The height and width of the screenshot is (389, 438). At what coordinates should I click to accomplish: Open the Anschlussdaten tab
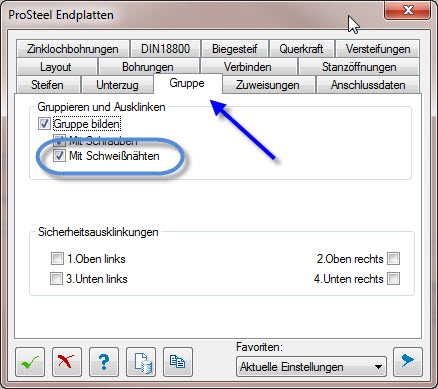368,85
